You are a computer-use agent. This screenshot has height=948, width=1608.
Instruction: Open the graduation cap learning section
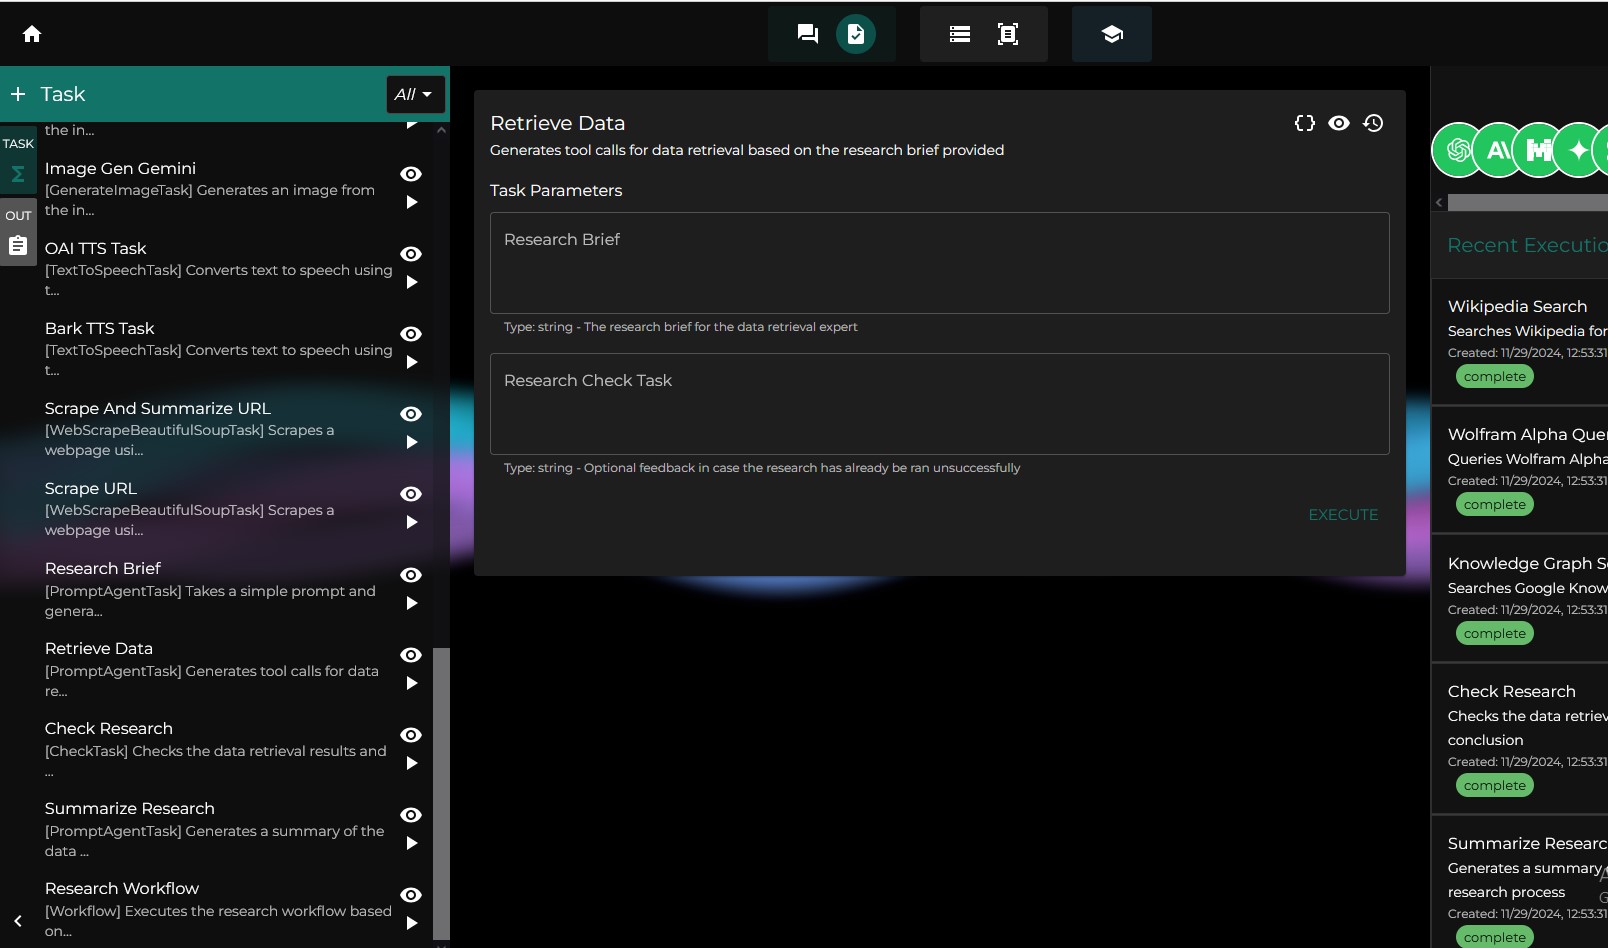pos(1112,34)
